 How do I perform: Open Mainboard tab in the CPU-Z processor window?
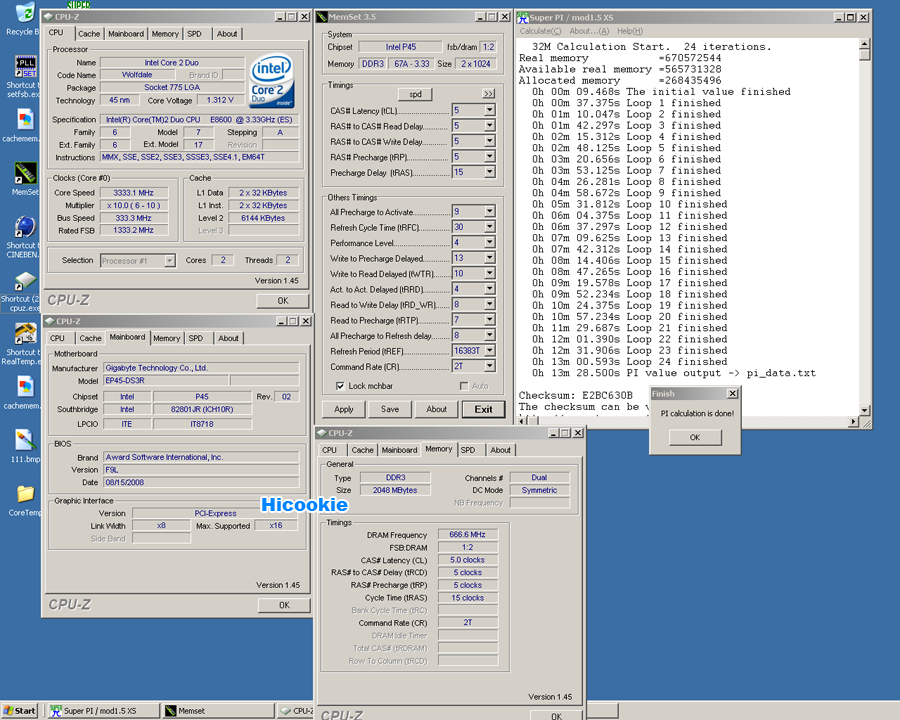click(126, 34)
